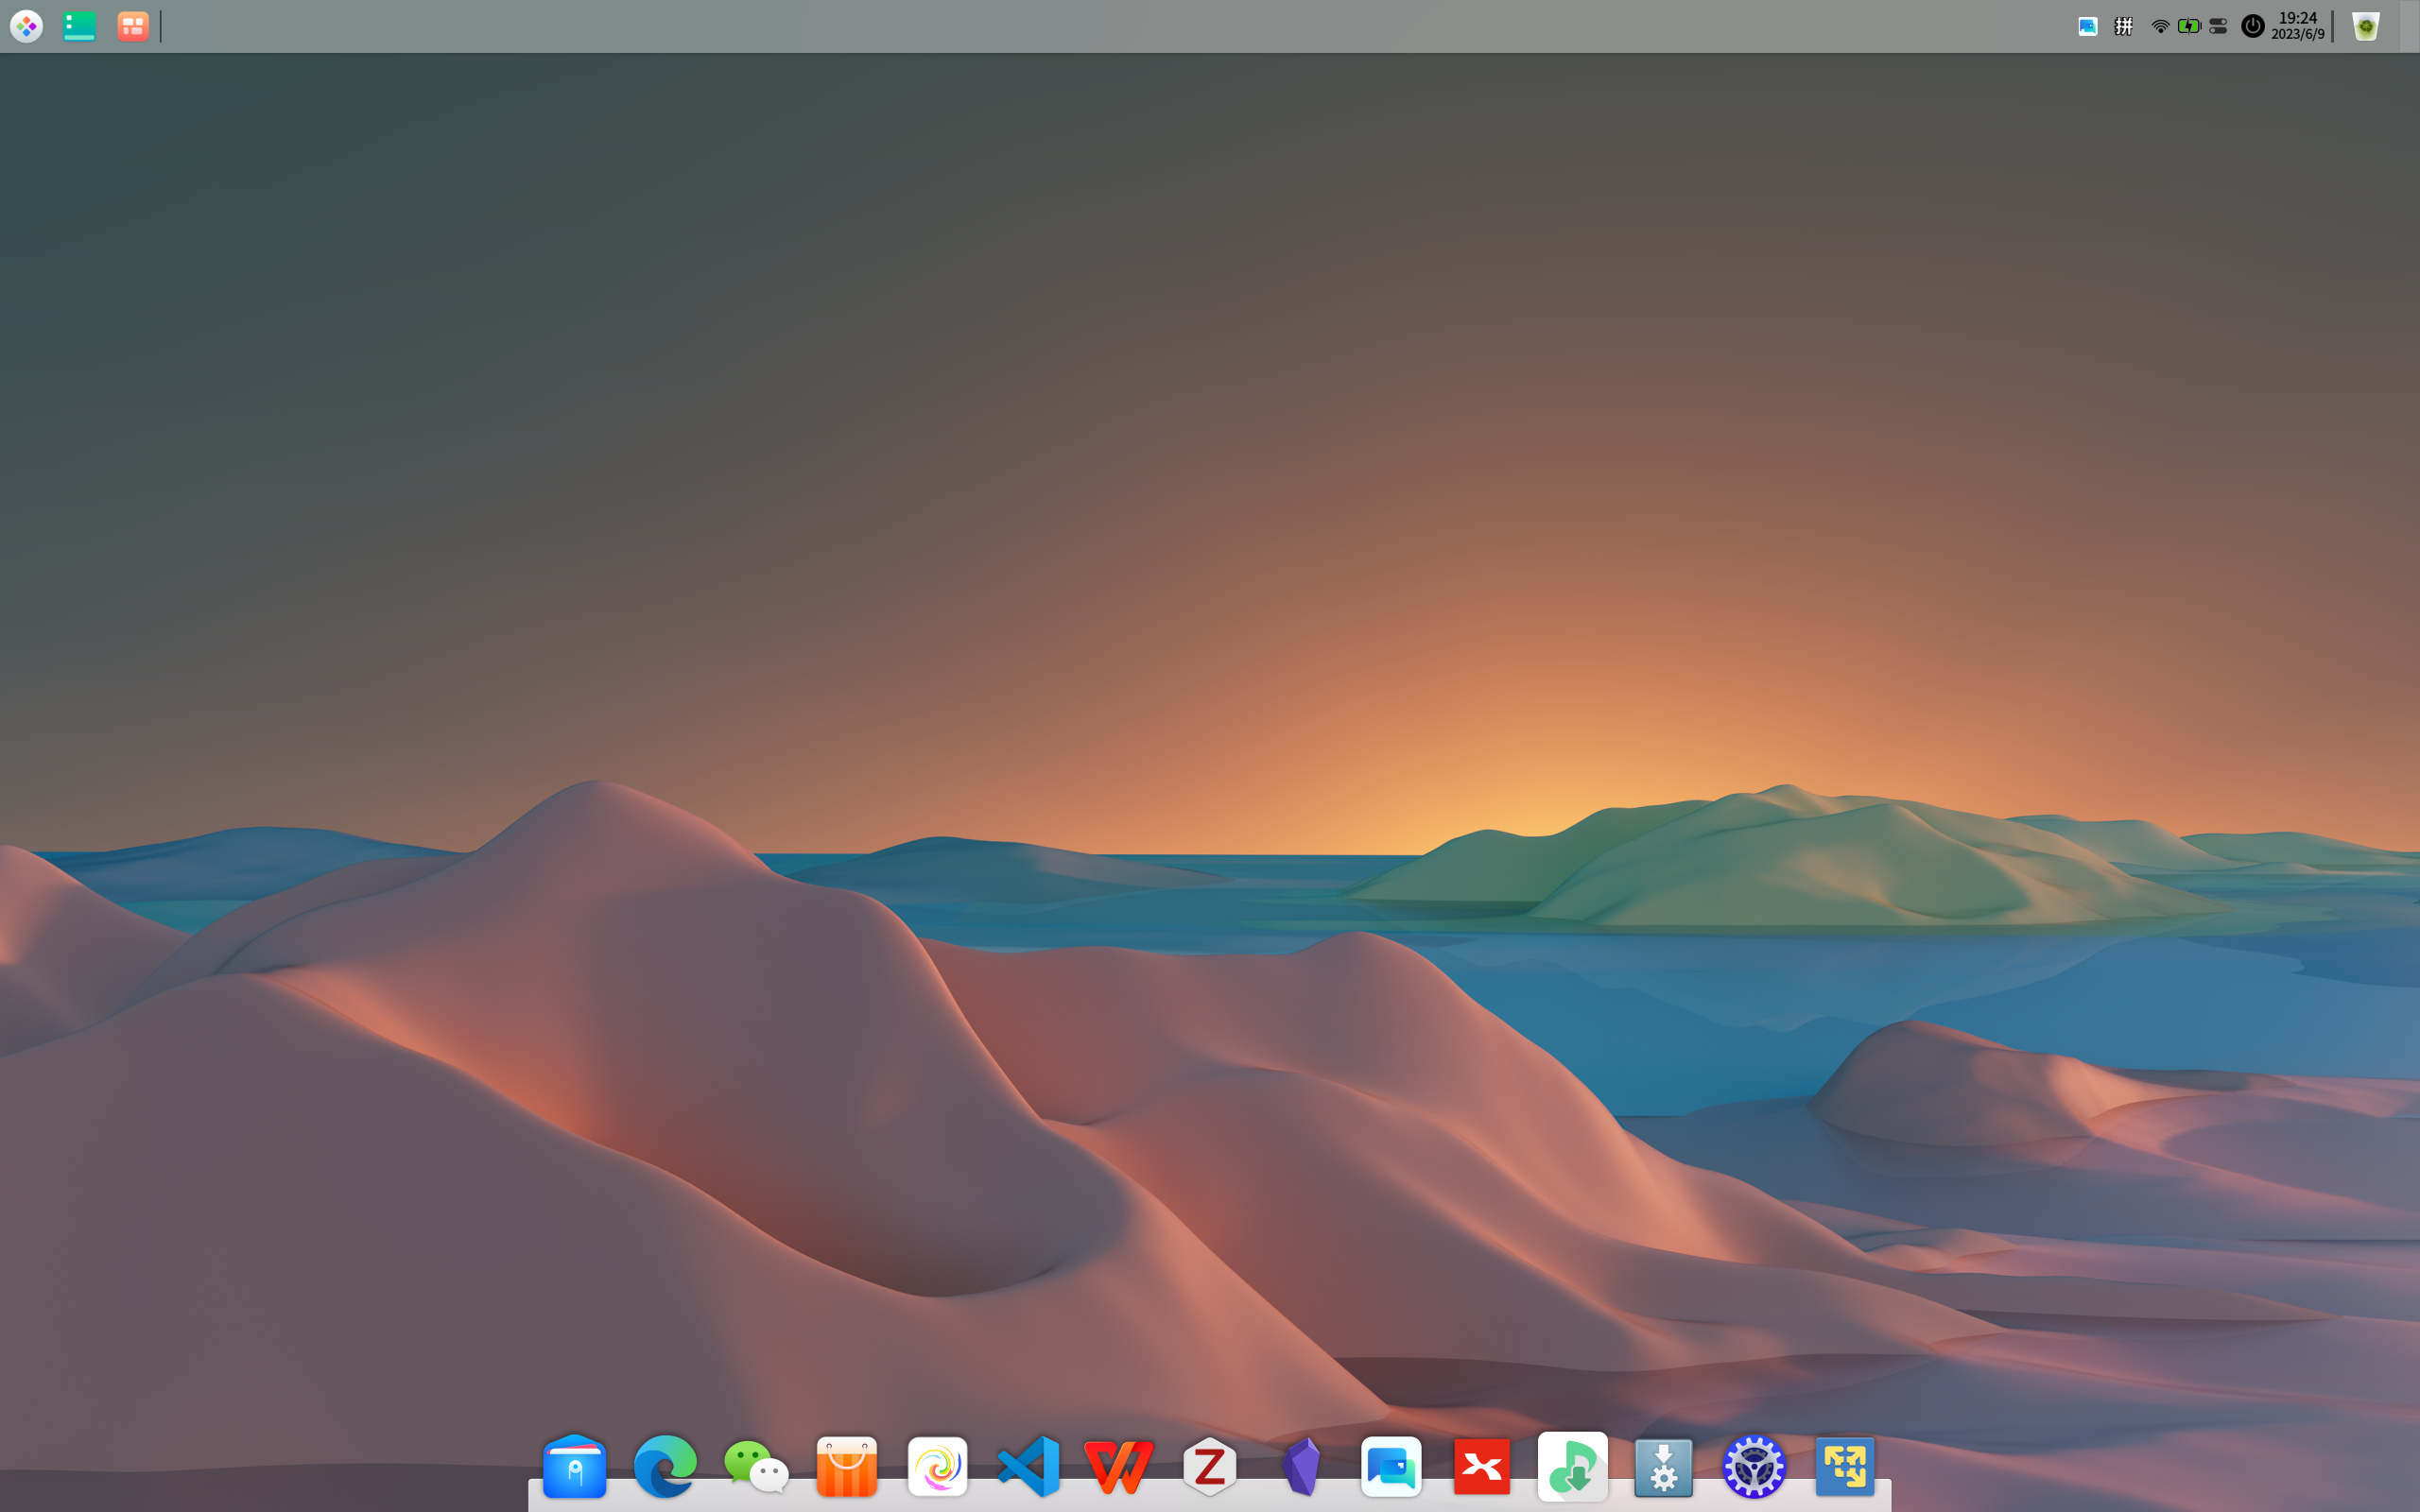The width and height of the screenshot is (2420, 1512).
Task: Open the music downloader app
Action: 1573,1466
